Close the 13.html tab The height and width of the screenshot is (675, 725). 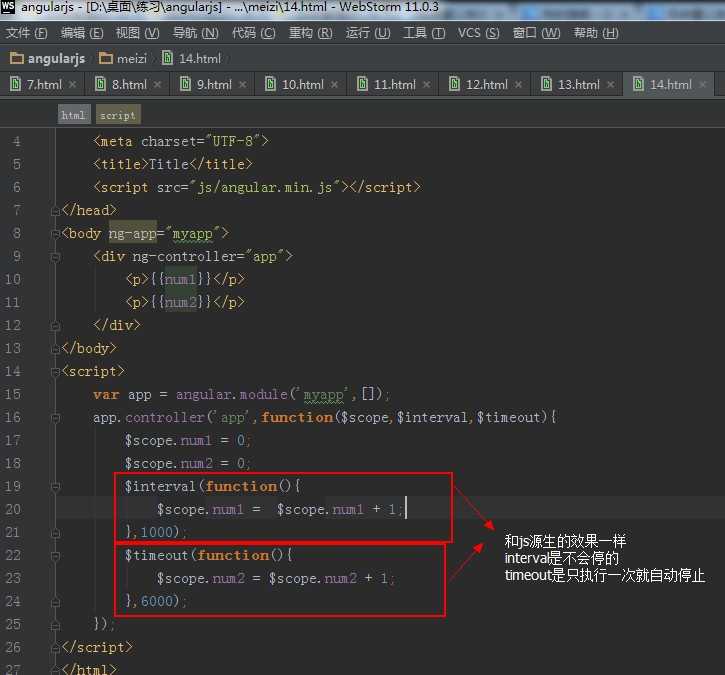click(x=610, y=85)
